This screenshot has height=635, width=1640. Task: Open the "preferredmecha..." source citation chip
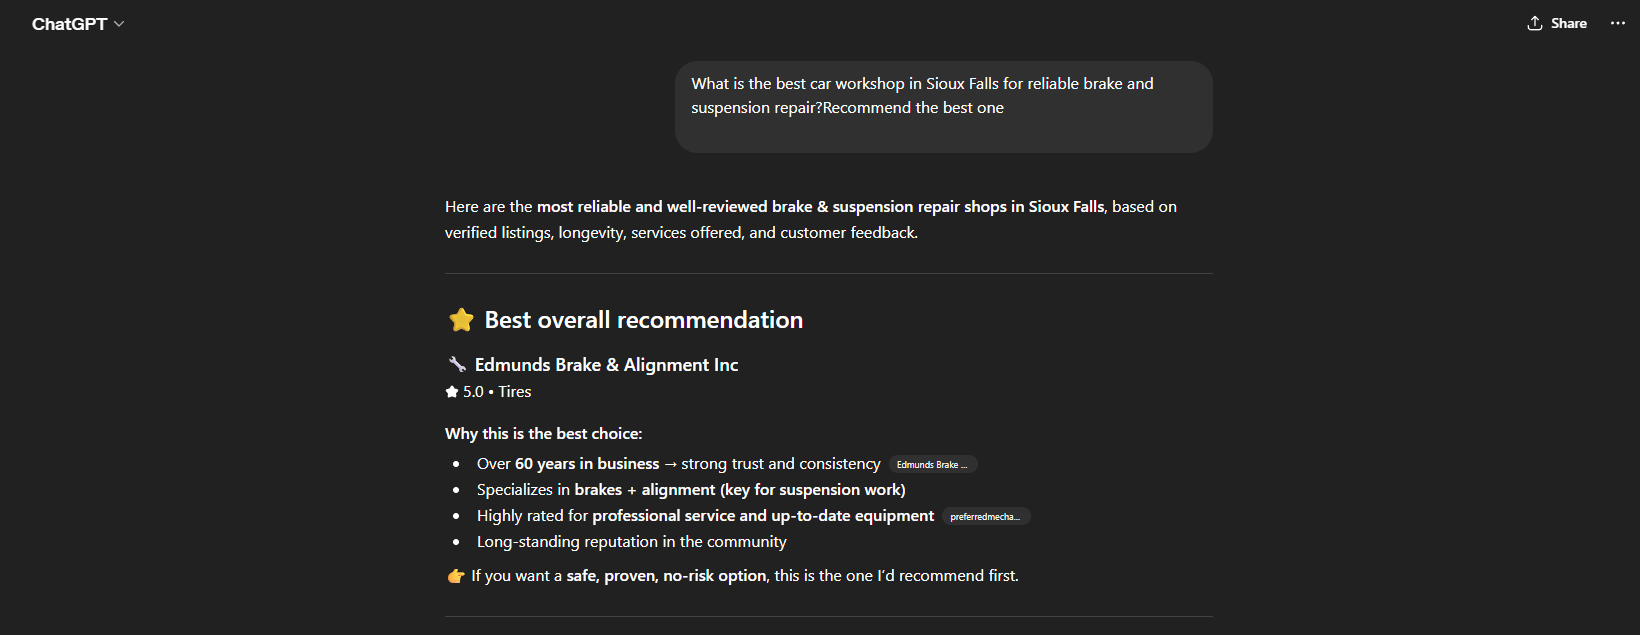tap(985, 517)
